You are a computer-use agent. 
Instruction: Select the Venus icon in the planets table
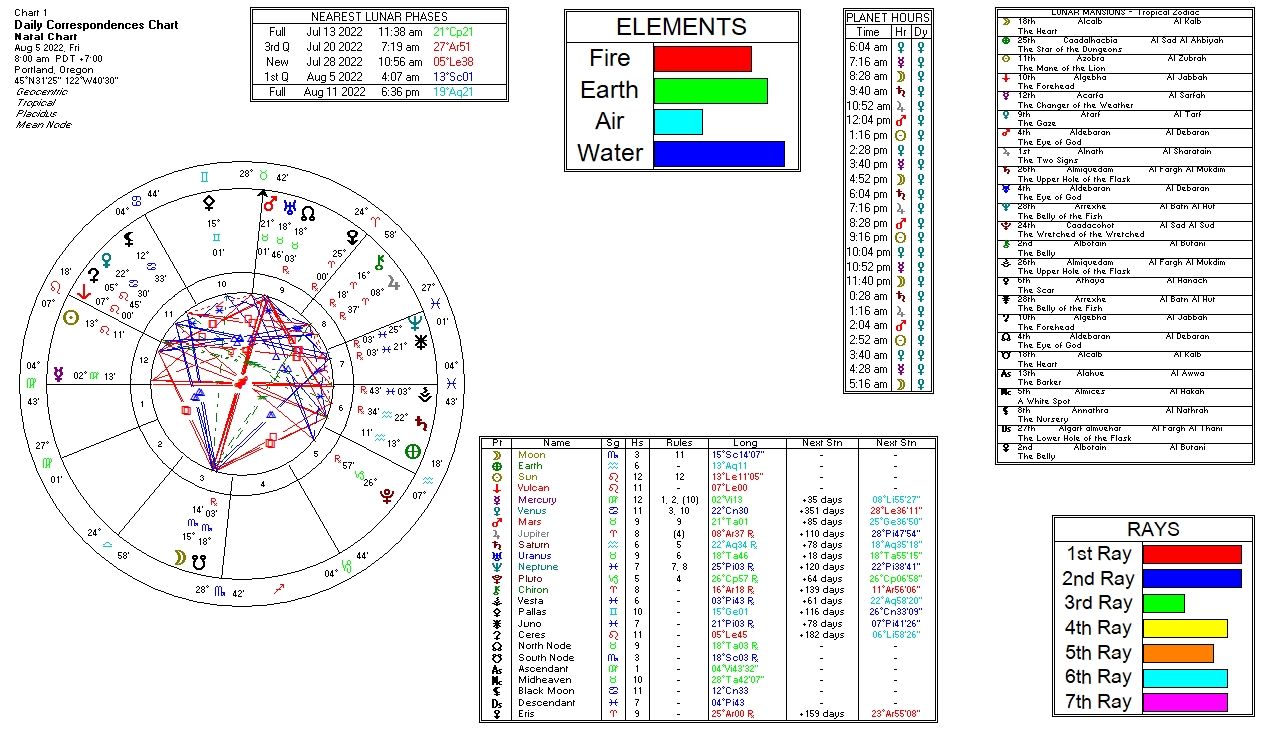[499, 511]
